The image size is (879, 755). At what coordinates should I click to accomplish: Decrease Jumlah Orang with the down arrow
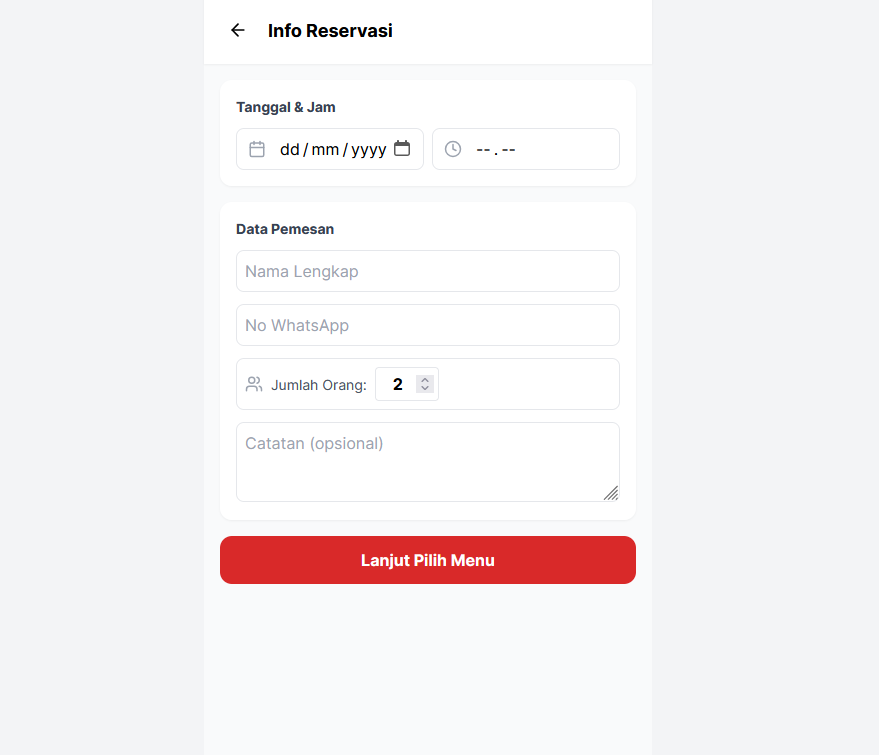click(425, 389)
